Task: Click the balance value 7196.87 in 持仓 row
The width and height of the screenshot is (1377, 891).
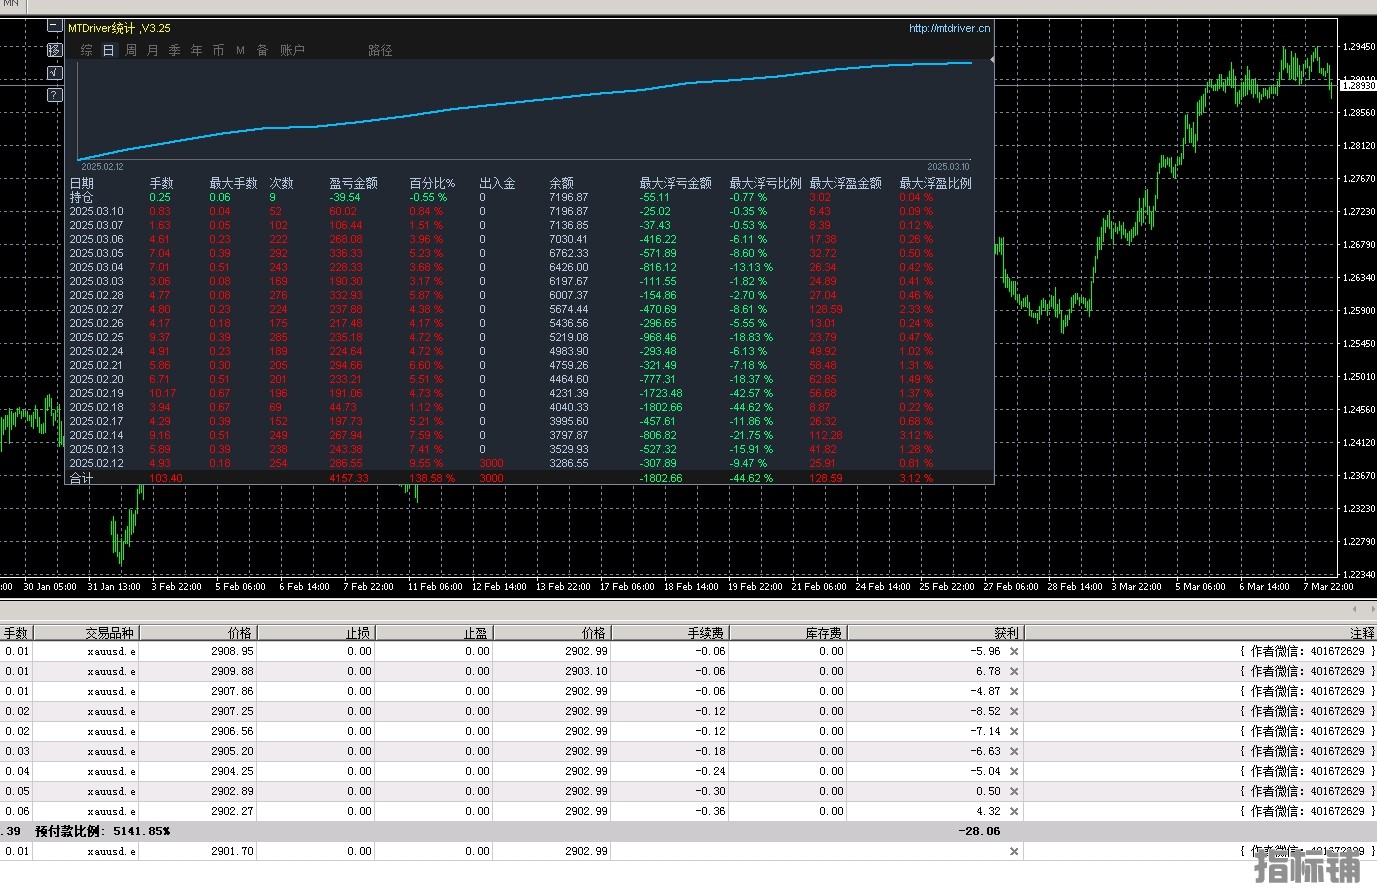Action: (x=569, y=197)
